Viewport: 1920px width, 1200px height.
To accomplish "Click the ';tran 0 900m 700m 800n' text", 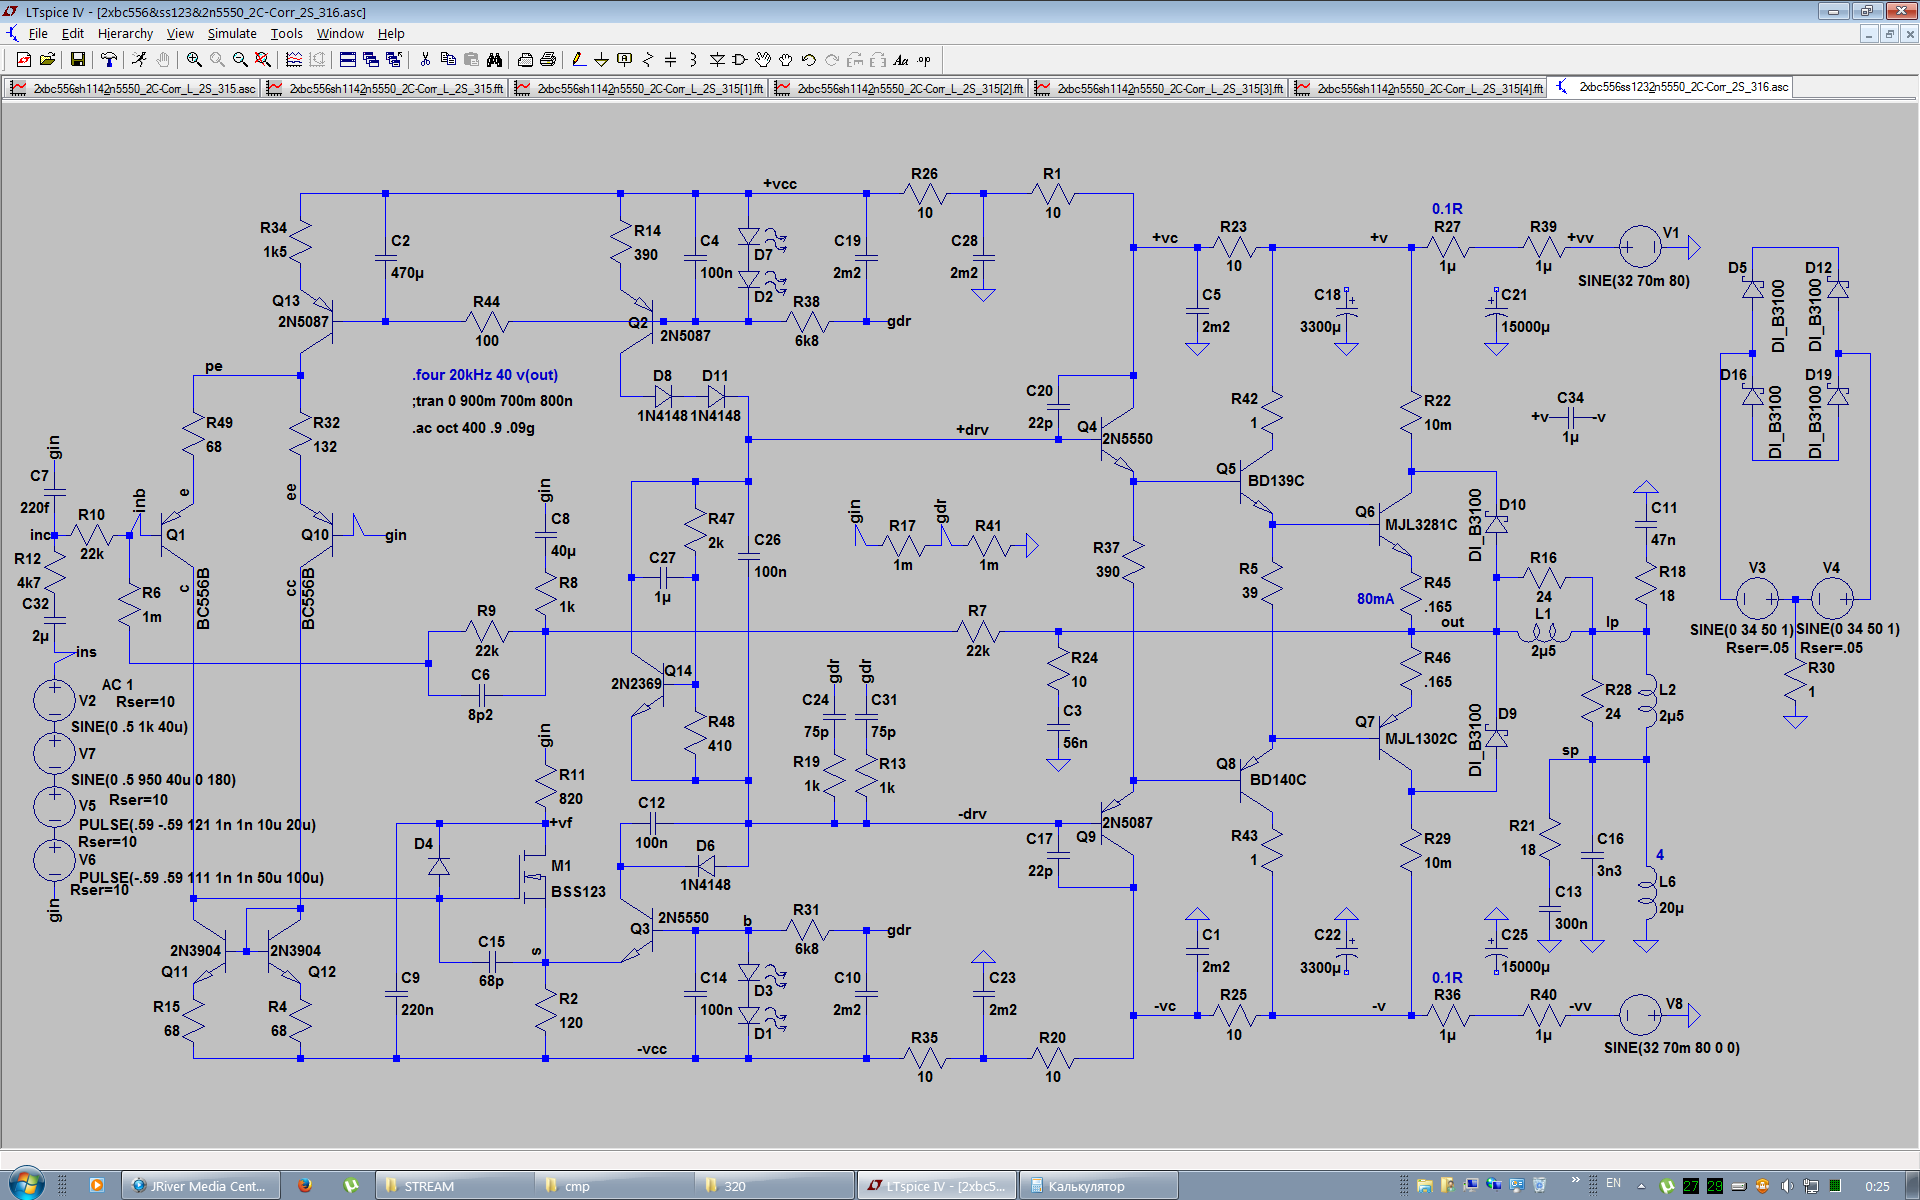I will click(x=492, y=401).
